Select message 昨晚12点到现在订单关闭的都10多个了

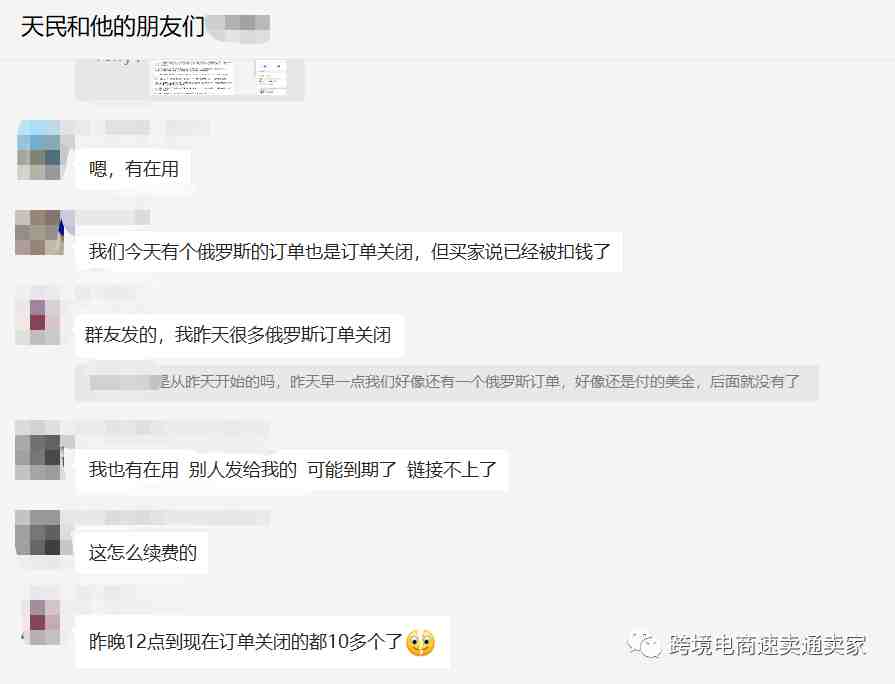tap(263, 642)
